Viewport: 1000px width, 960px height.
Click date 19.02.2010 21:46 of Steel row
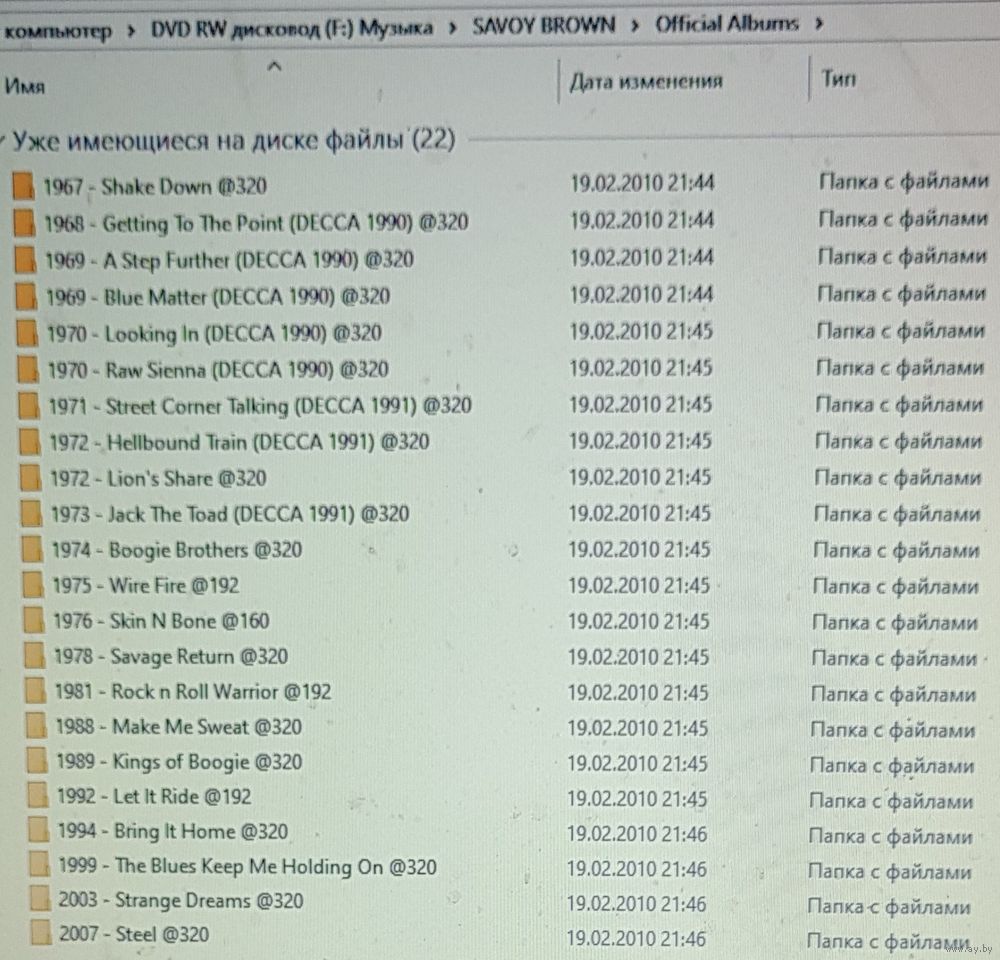pos(636,938)
